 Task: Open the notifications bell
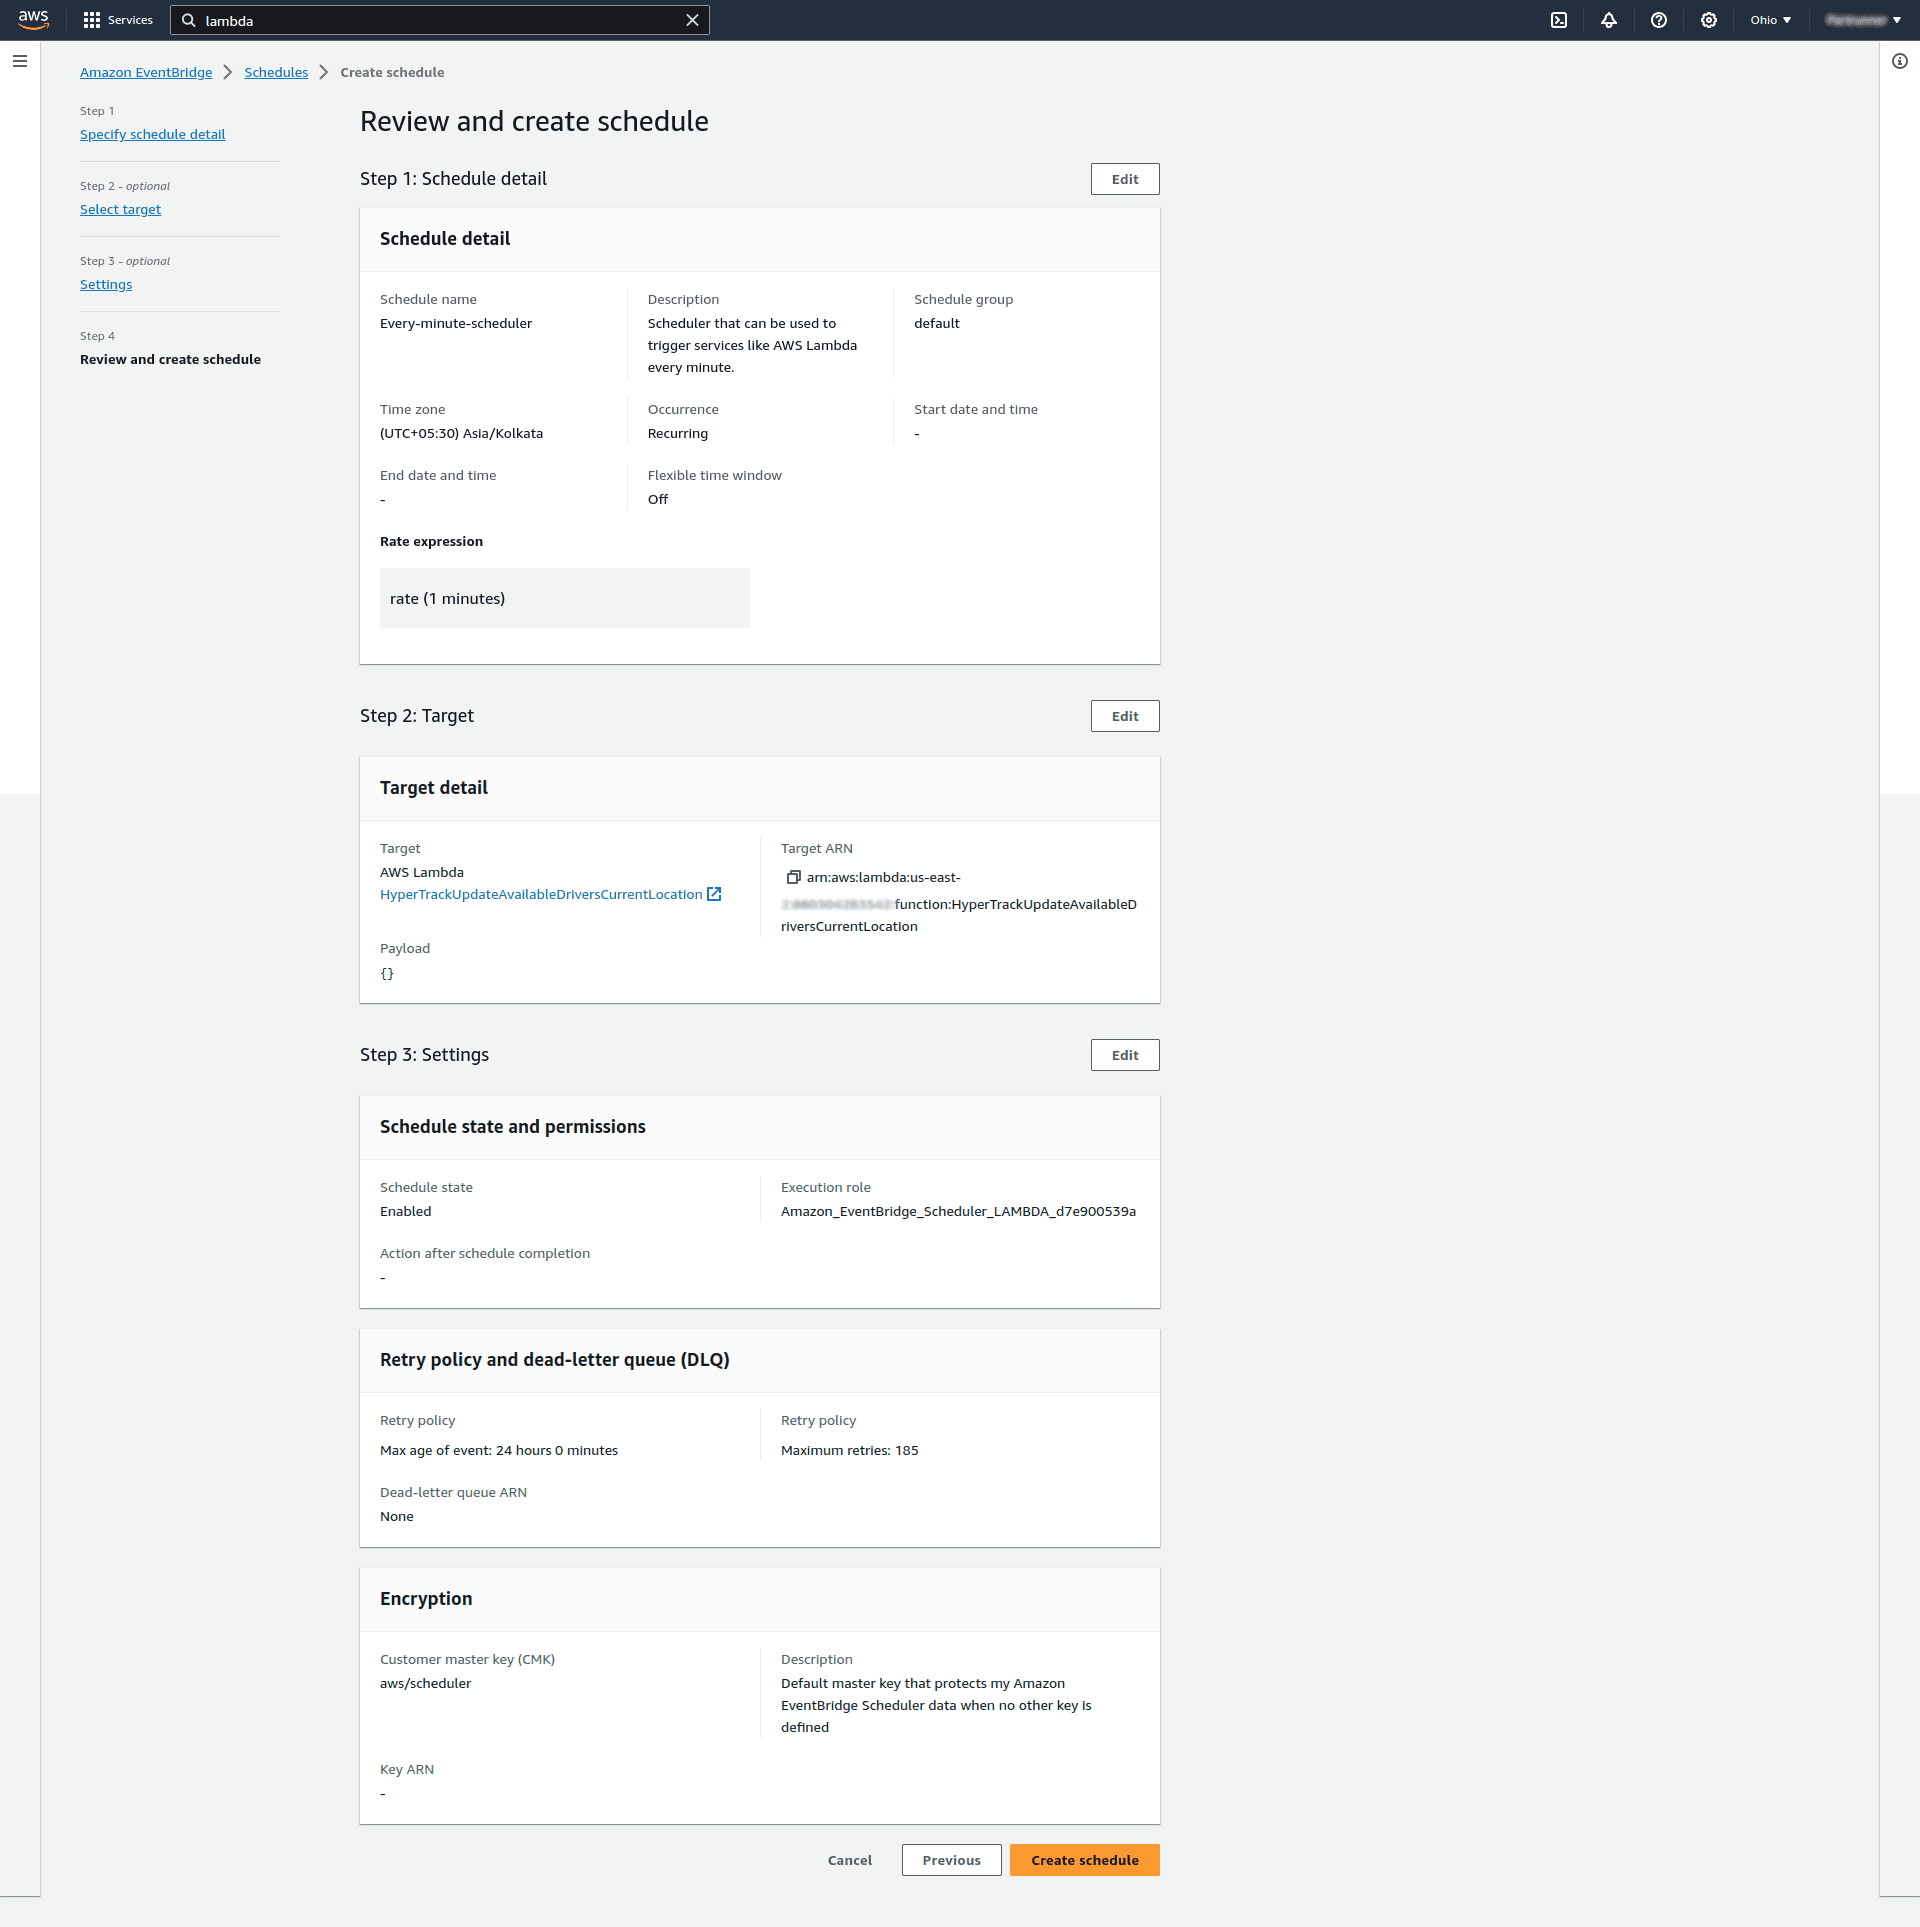pos(1609,20)
